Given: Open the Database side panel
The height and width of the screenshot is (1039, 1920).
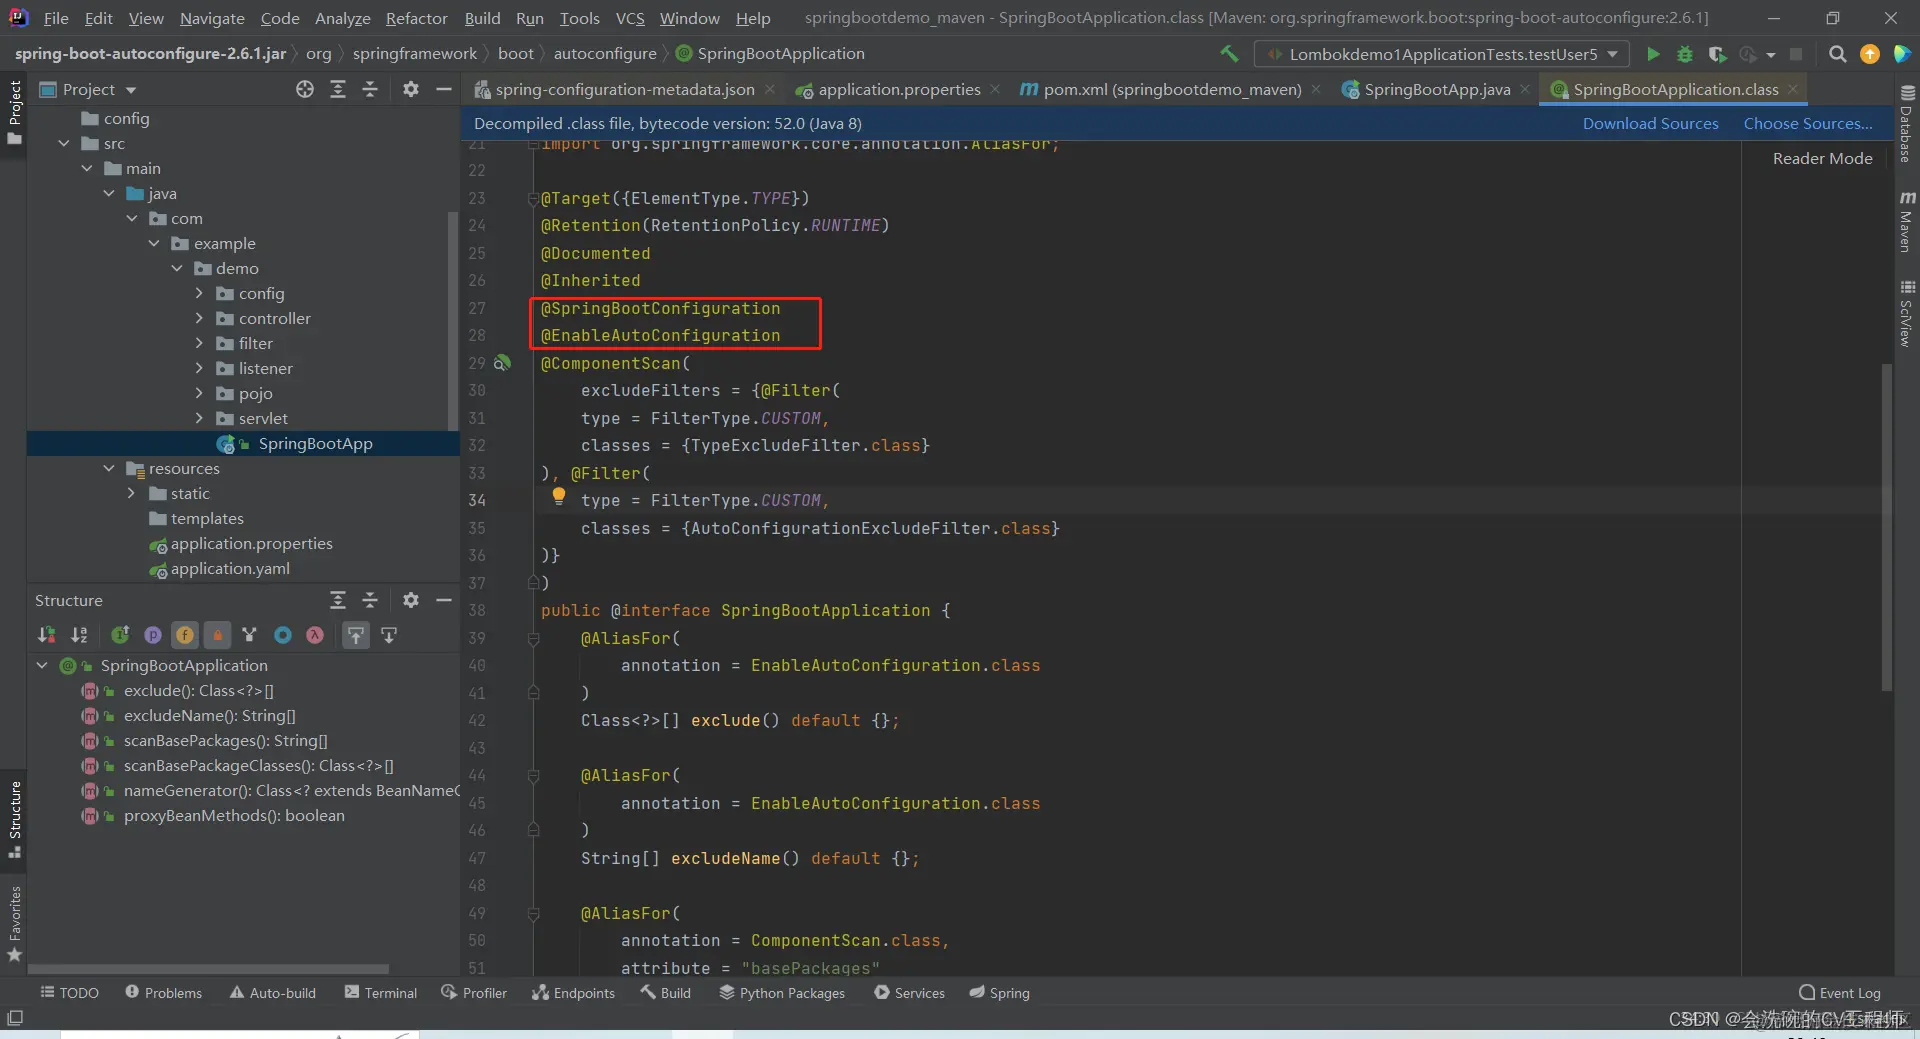Looking at the screenshot, I should click(1906, 123).
